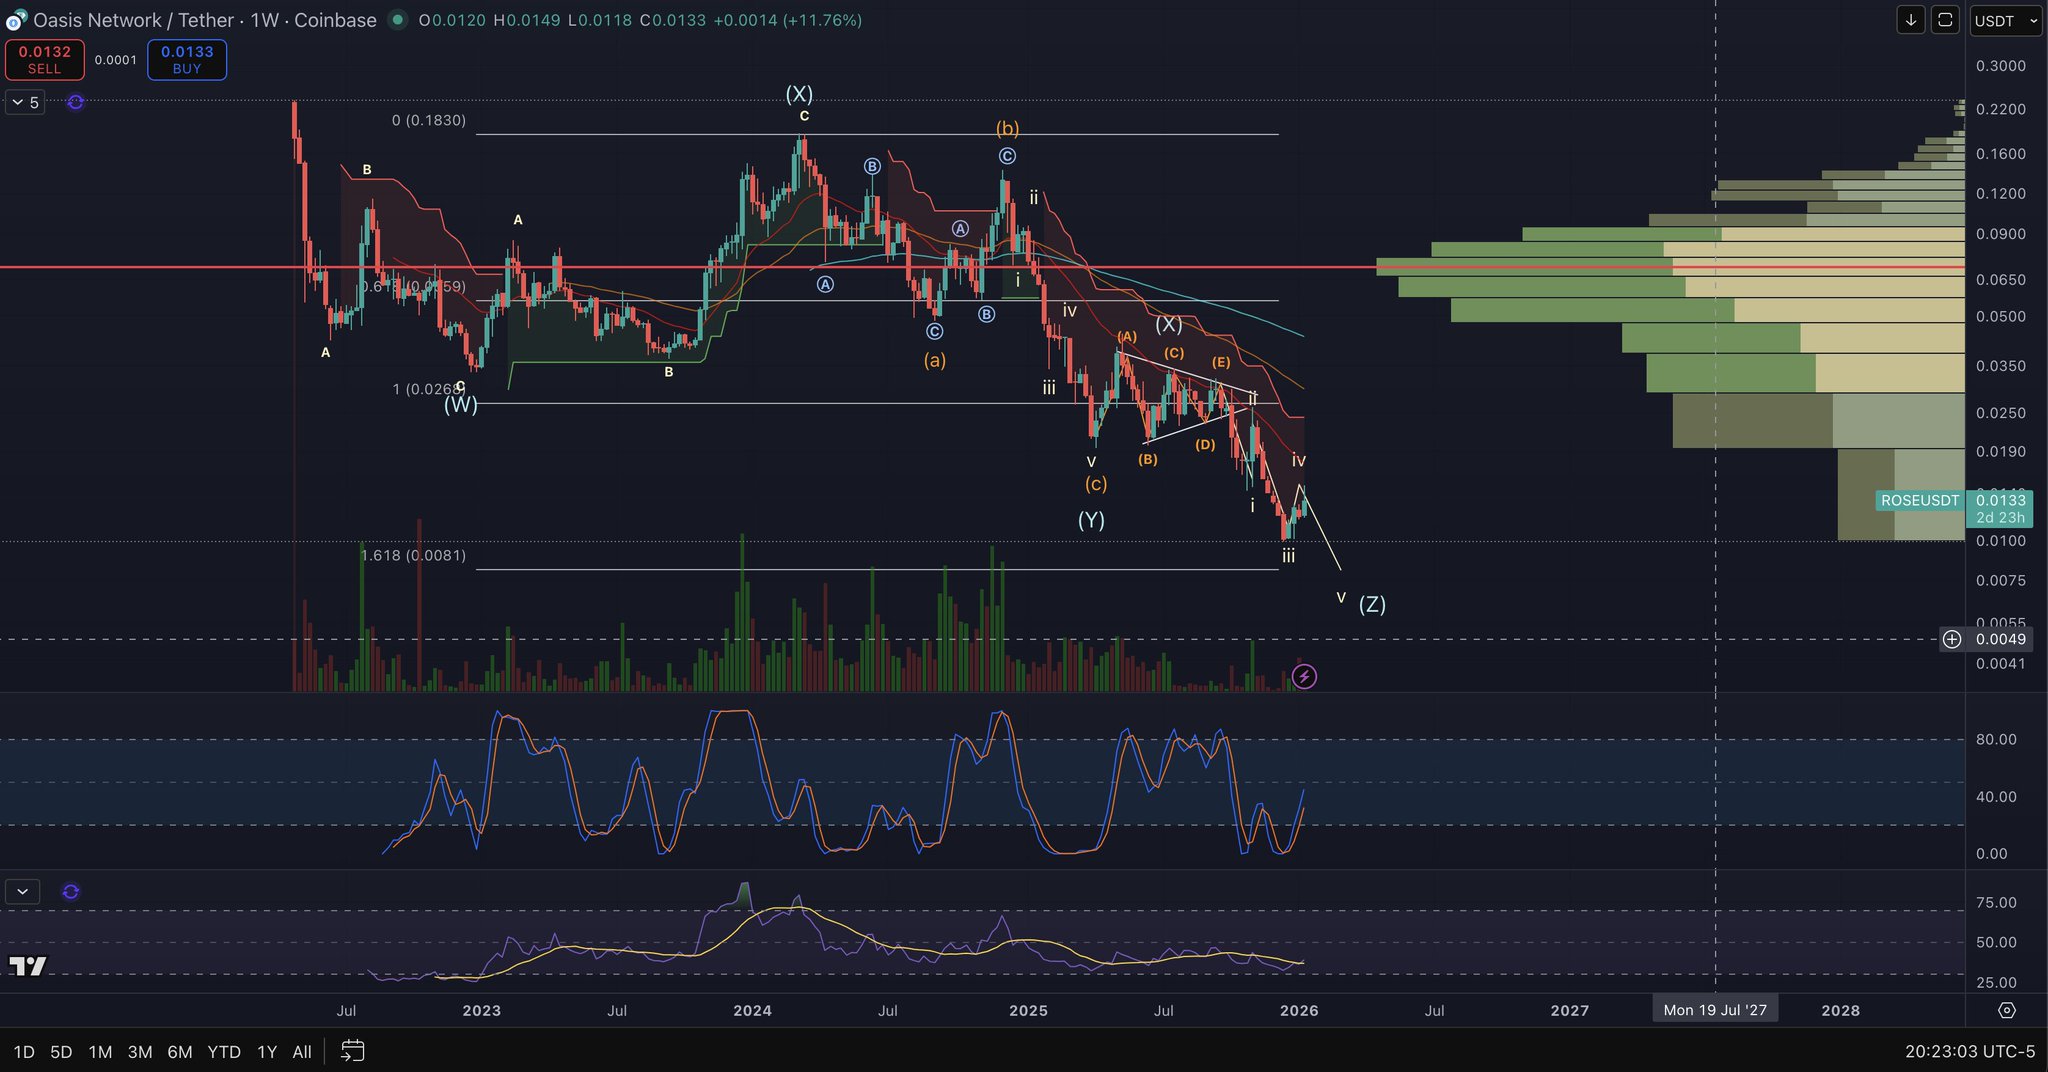Screen dimensions: 2048x1072
Task: Select the 1Y time range
Action: [267, 1052]
